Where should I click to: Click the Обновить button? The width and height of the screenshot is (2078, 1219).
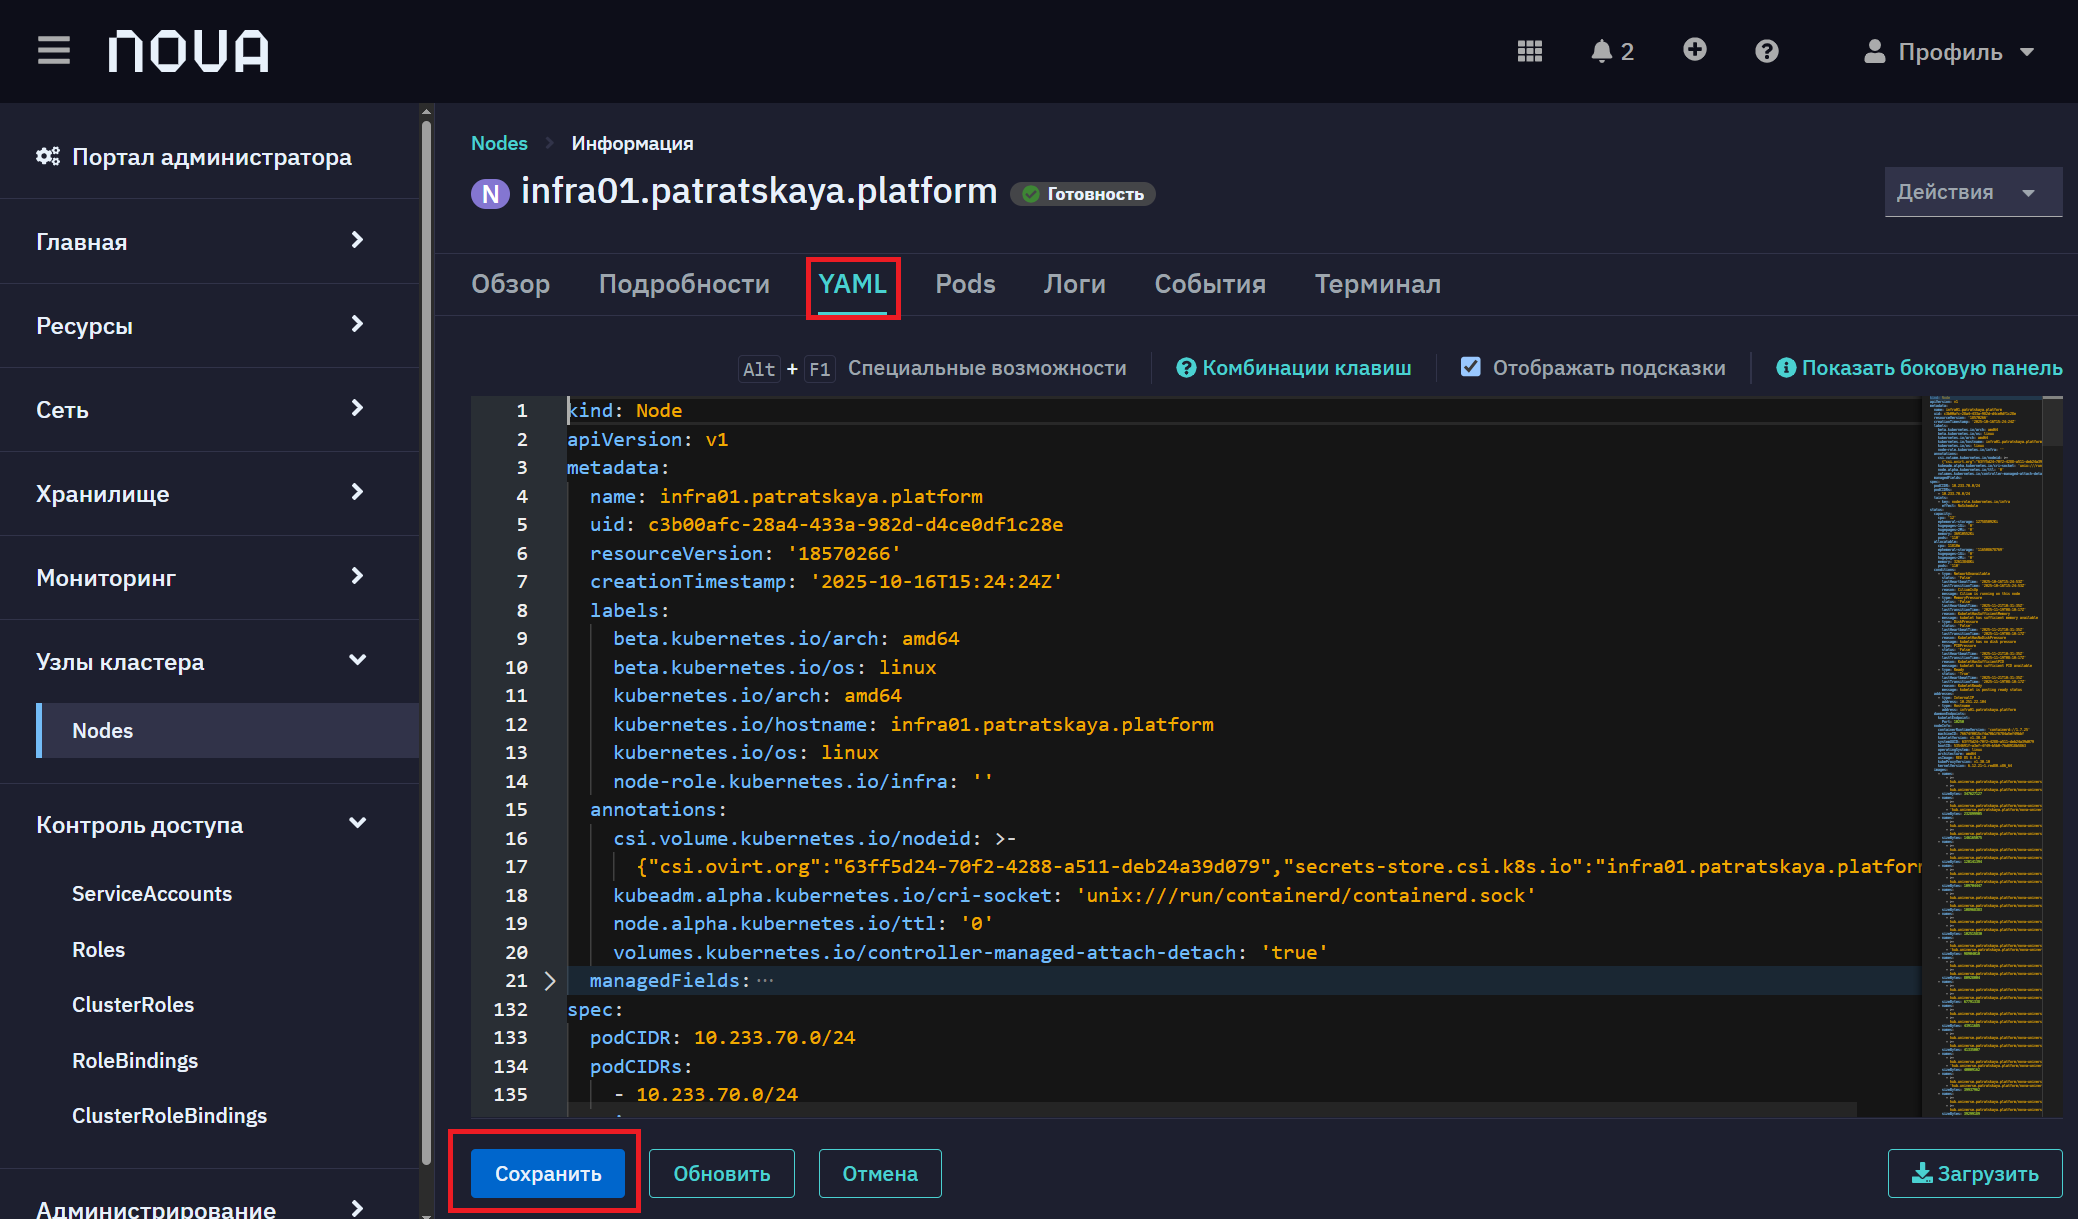722,1173
